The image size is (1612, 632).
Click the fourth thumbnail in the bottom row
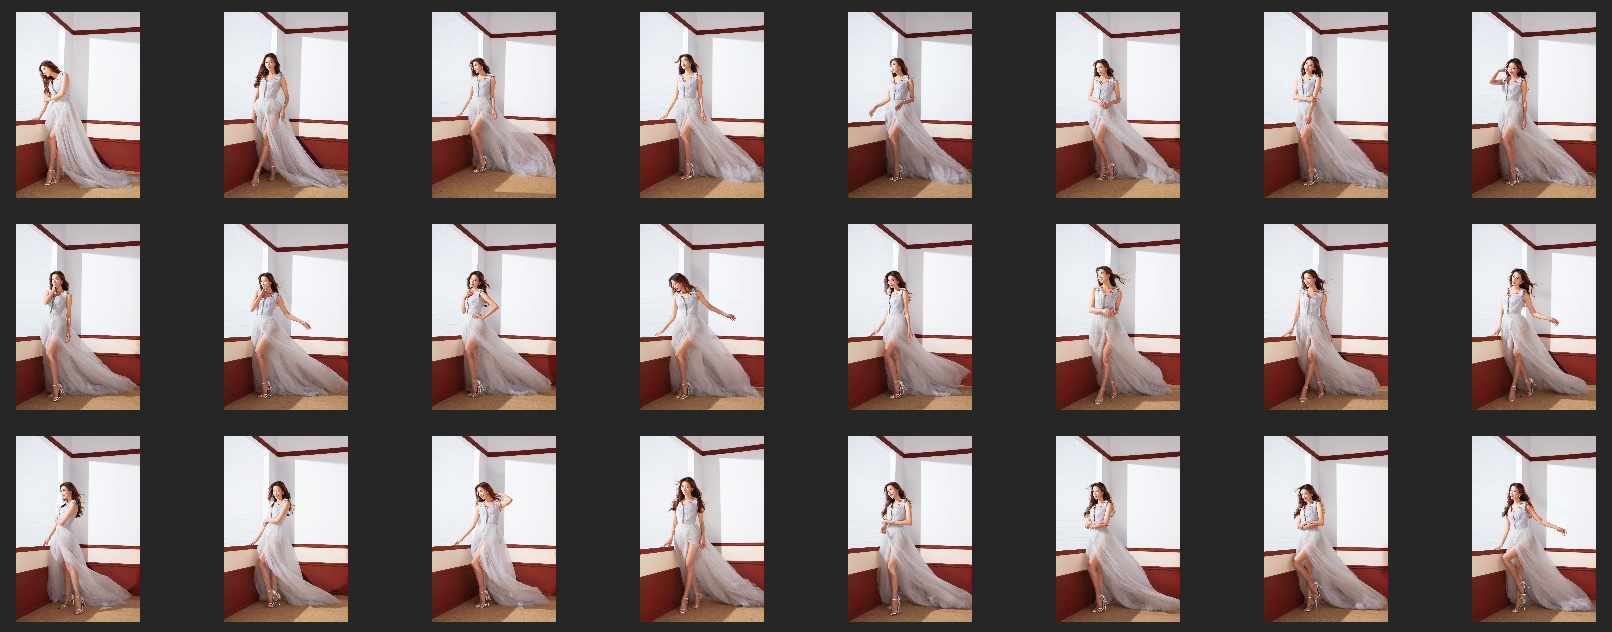point(702,529)
